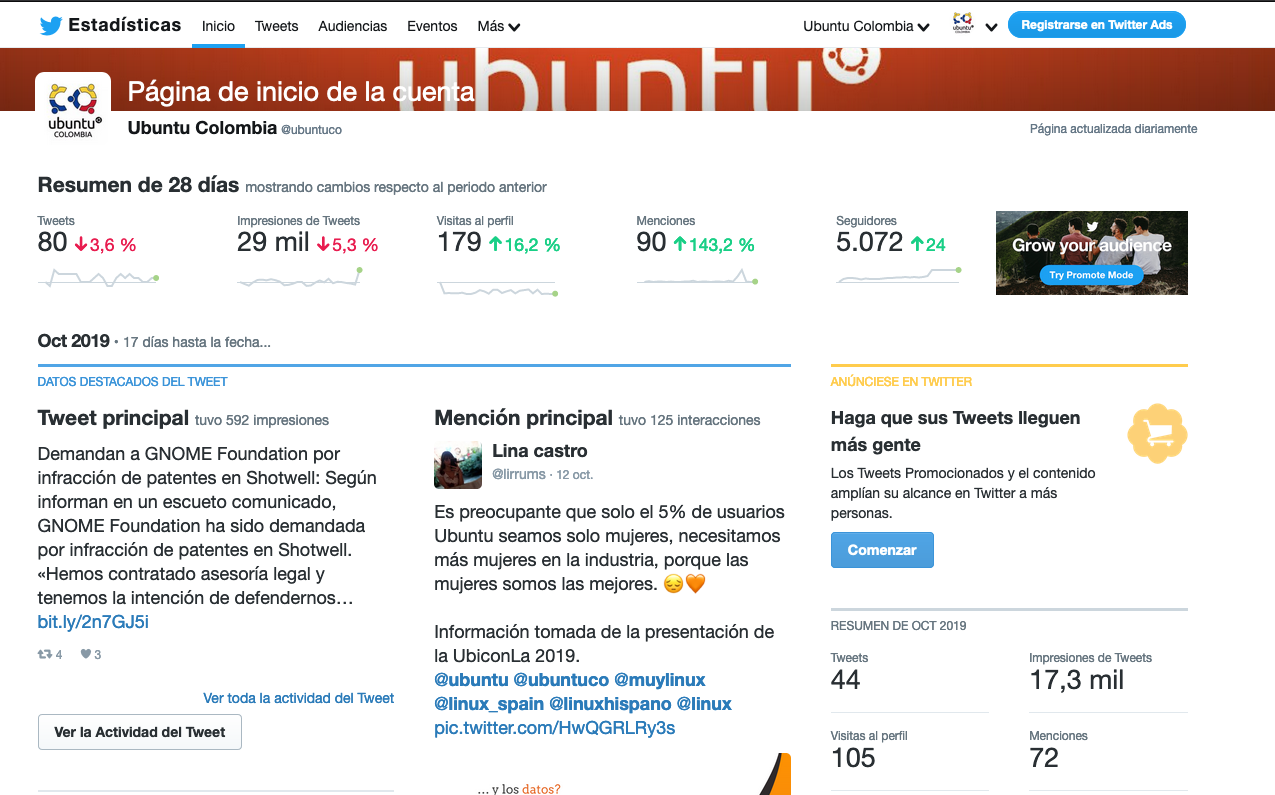This screenshot has height=795, width=1275.
Task: Click the Seguidores sparkline chart
Action: coord(898,277)
